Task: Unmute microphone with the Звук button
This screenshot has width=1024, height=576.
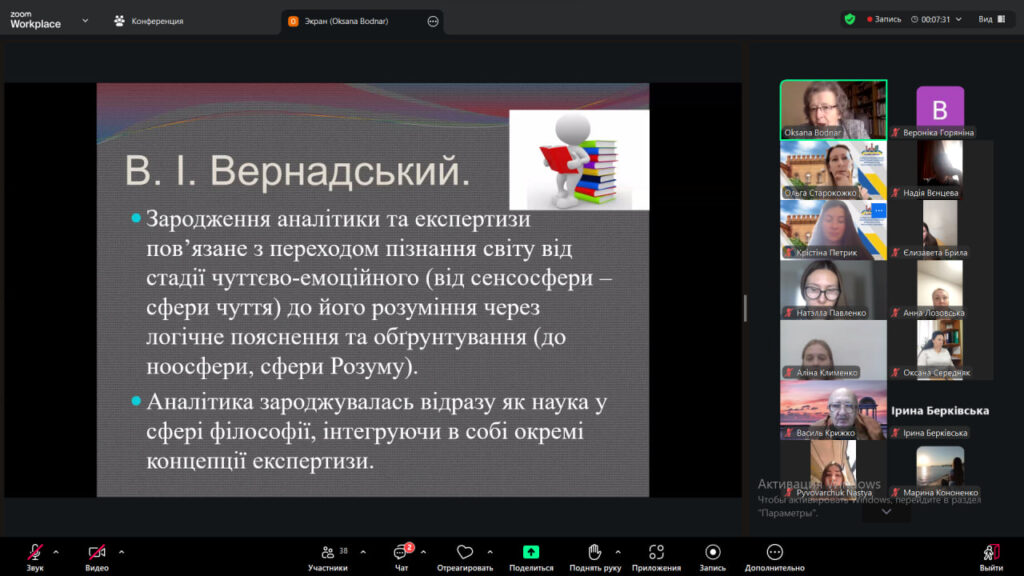Action: click(35, 552)
